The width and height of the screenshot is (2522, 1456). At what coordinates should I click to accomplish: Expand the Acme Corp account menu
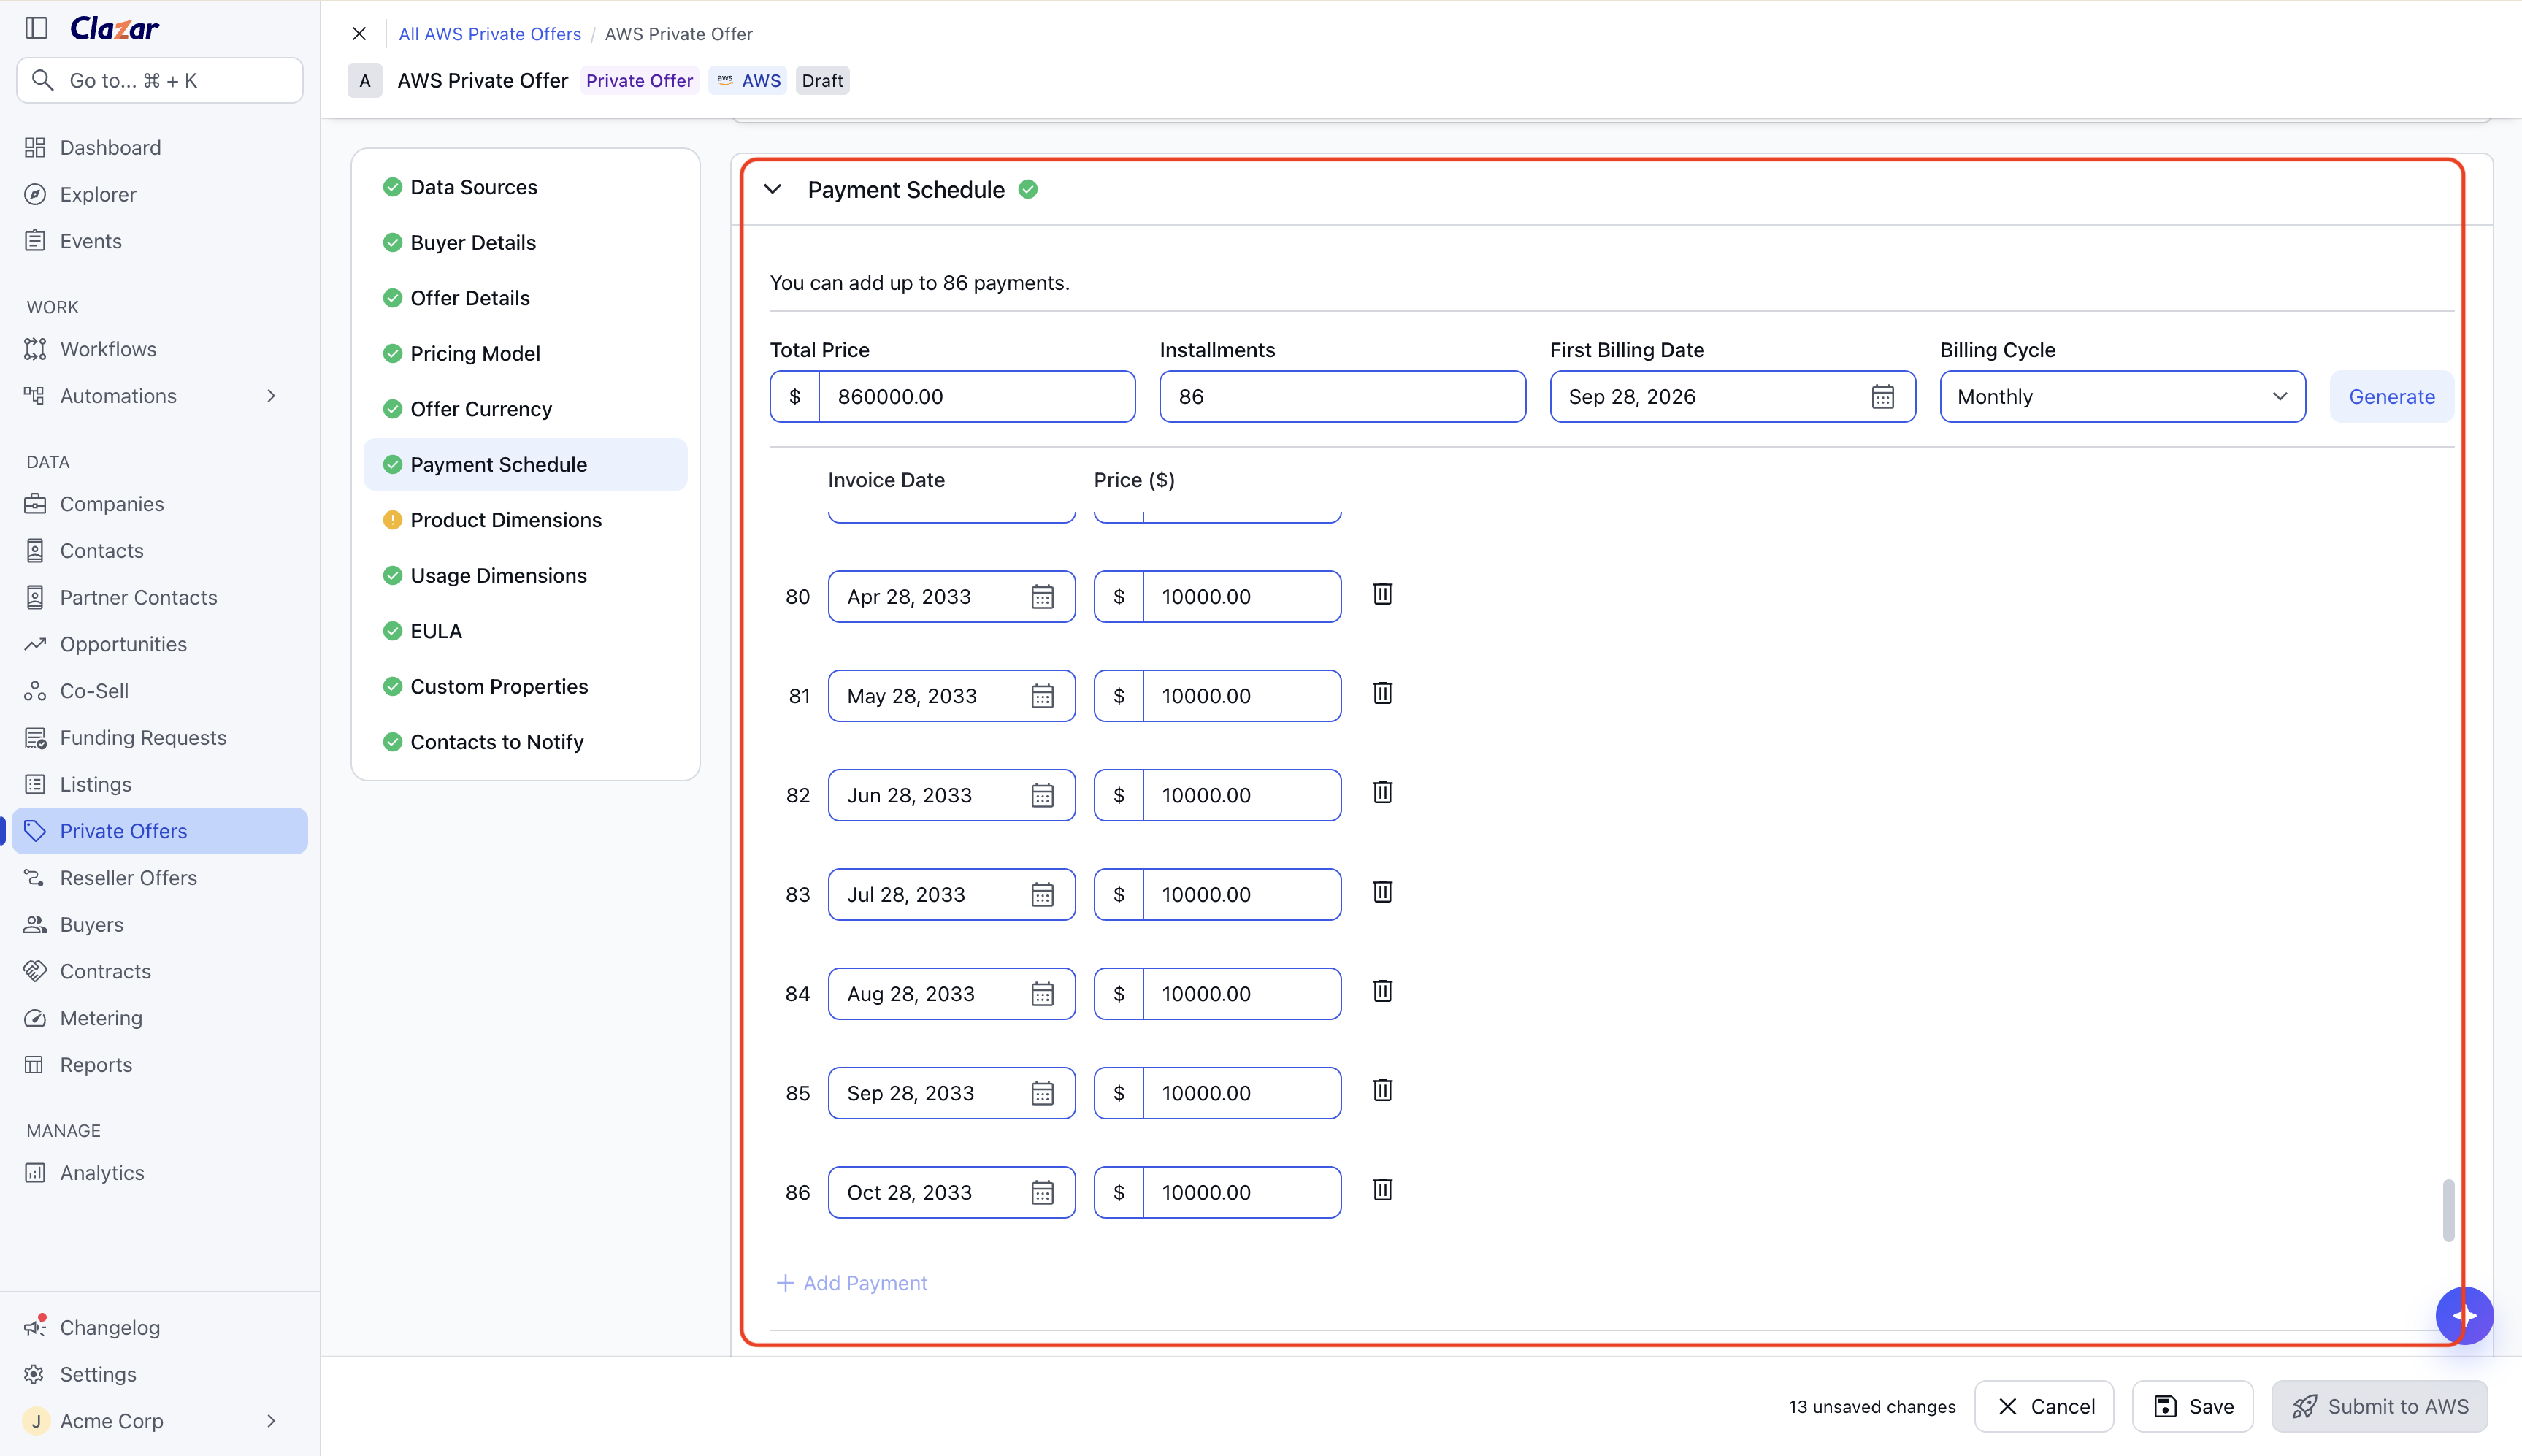271,1421
